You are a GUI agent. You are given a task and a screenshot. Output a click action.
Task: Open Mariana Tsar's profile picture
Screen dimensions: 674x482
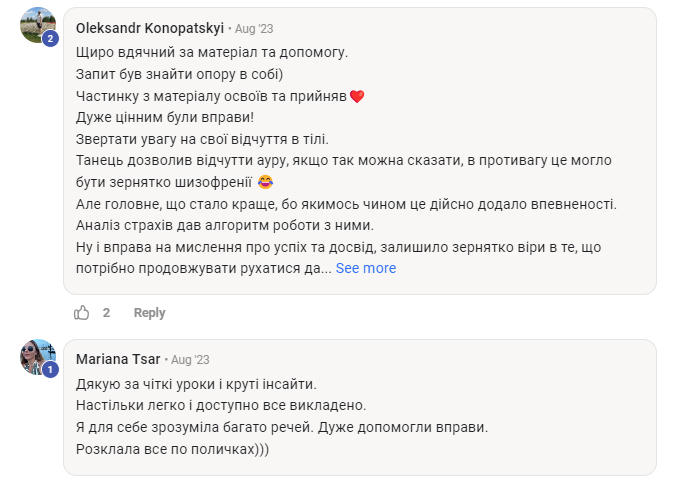tap(37, 356)
